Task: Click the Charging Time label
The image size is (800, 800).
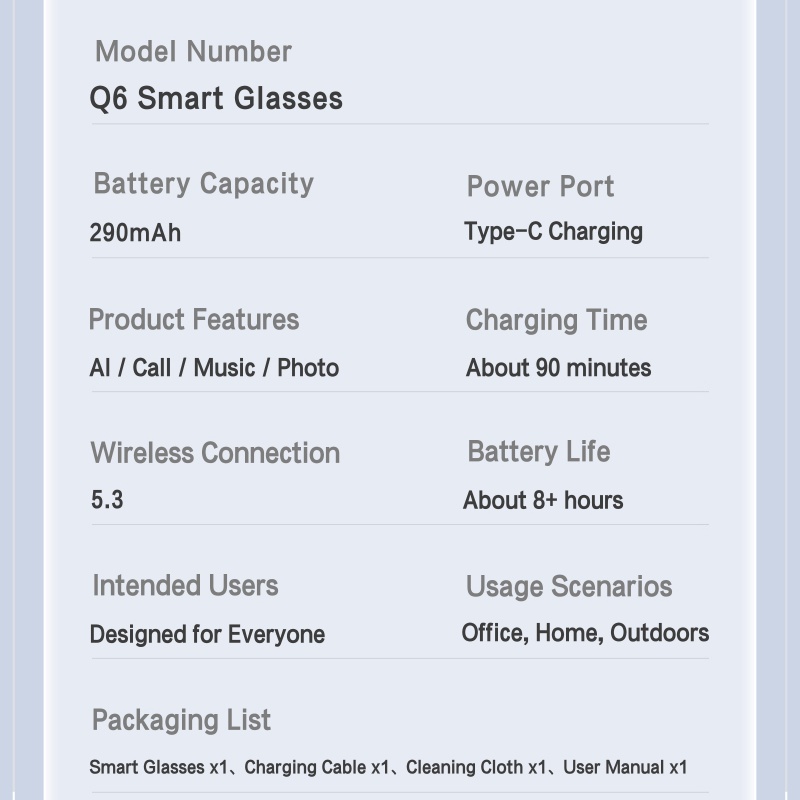Action: pos(556,320)
